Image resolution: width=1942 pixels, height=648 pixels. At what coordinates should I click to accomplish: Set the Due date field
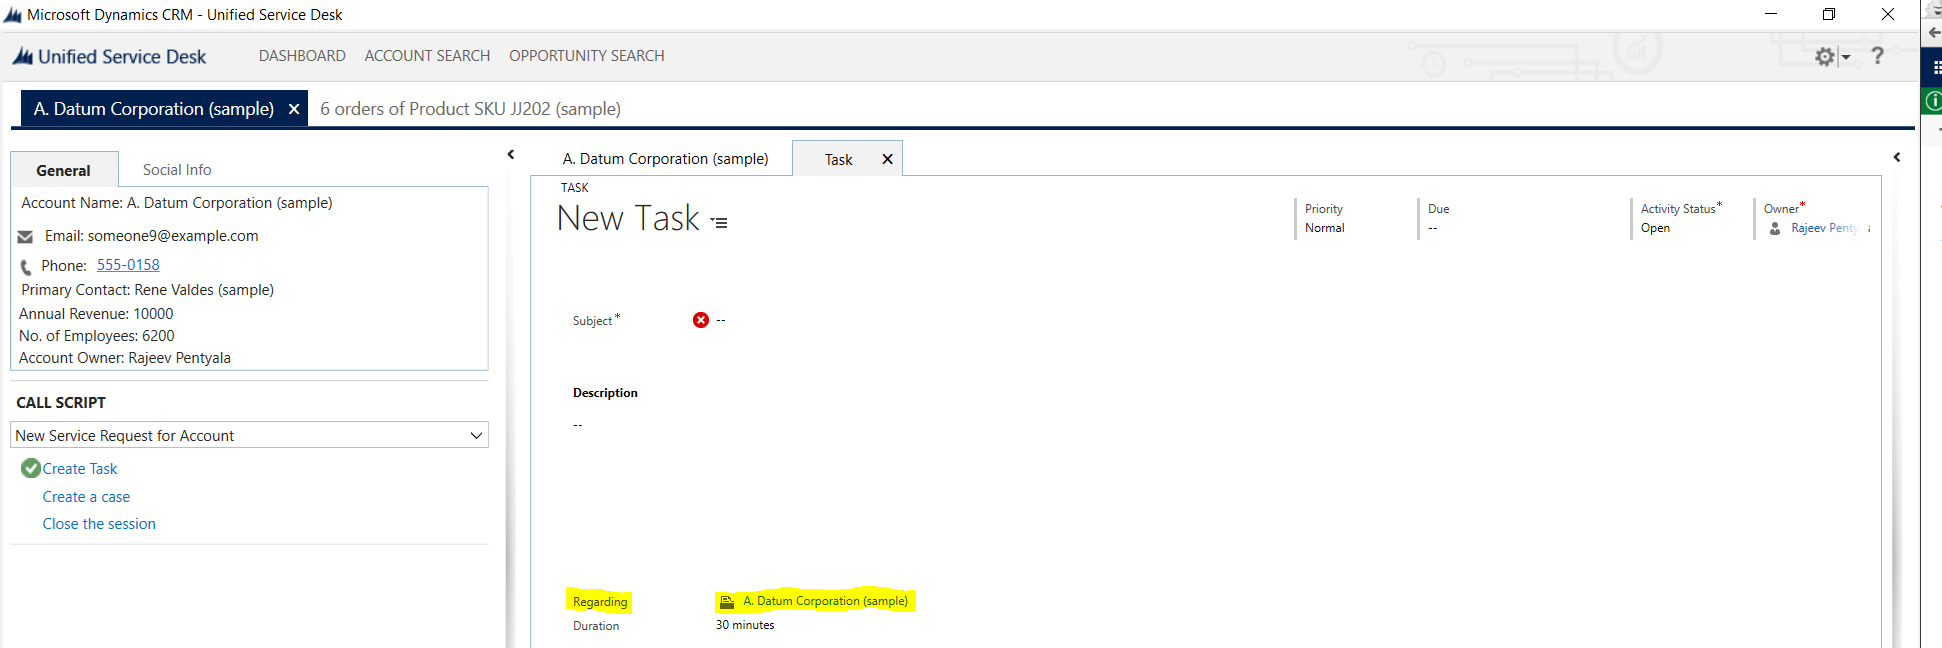1433,228
